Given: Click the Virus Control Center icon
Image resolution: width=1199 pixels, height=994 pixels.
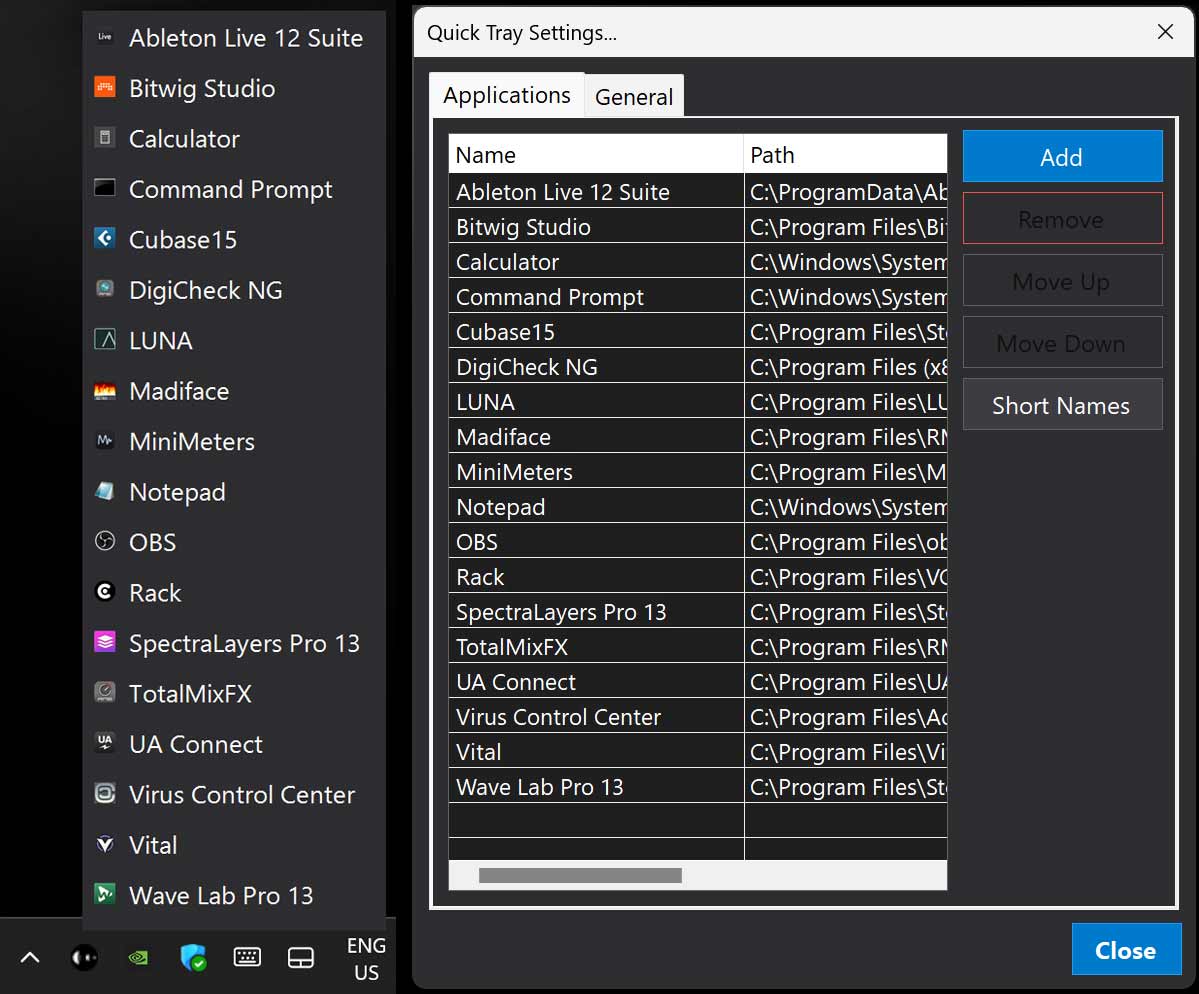Looking at the screenshot, I should pyautogui.click(x=105, y=794).
